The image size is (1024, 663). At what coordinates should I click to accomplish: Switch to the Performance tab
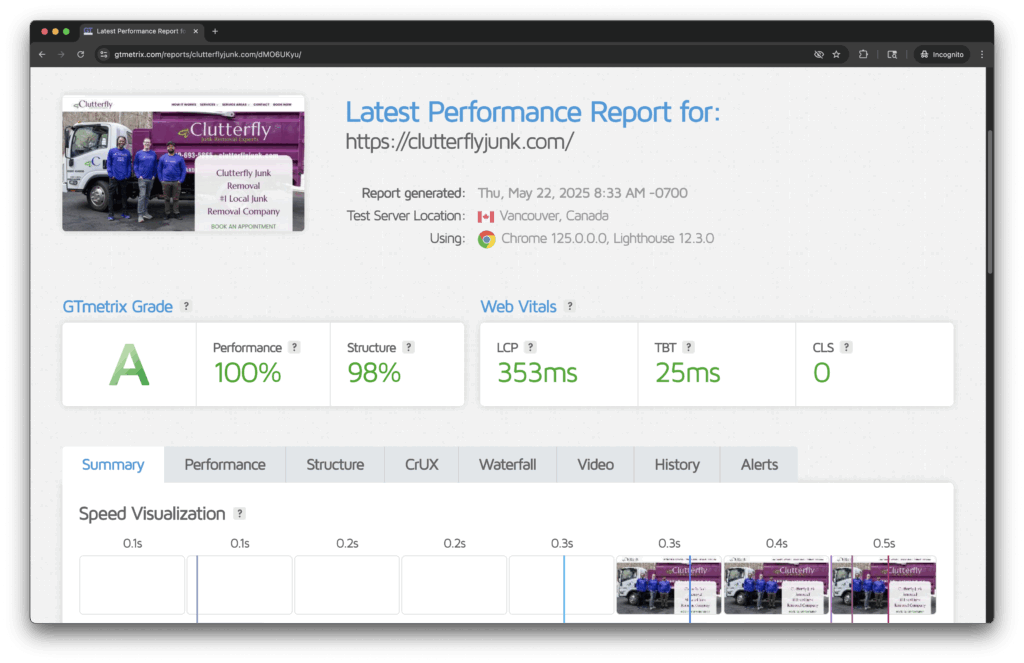pyautogui.click(x=225, y=464)
